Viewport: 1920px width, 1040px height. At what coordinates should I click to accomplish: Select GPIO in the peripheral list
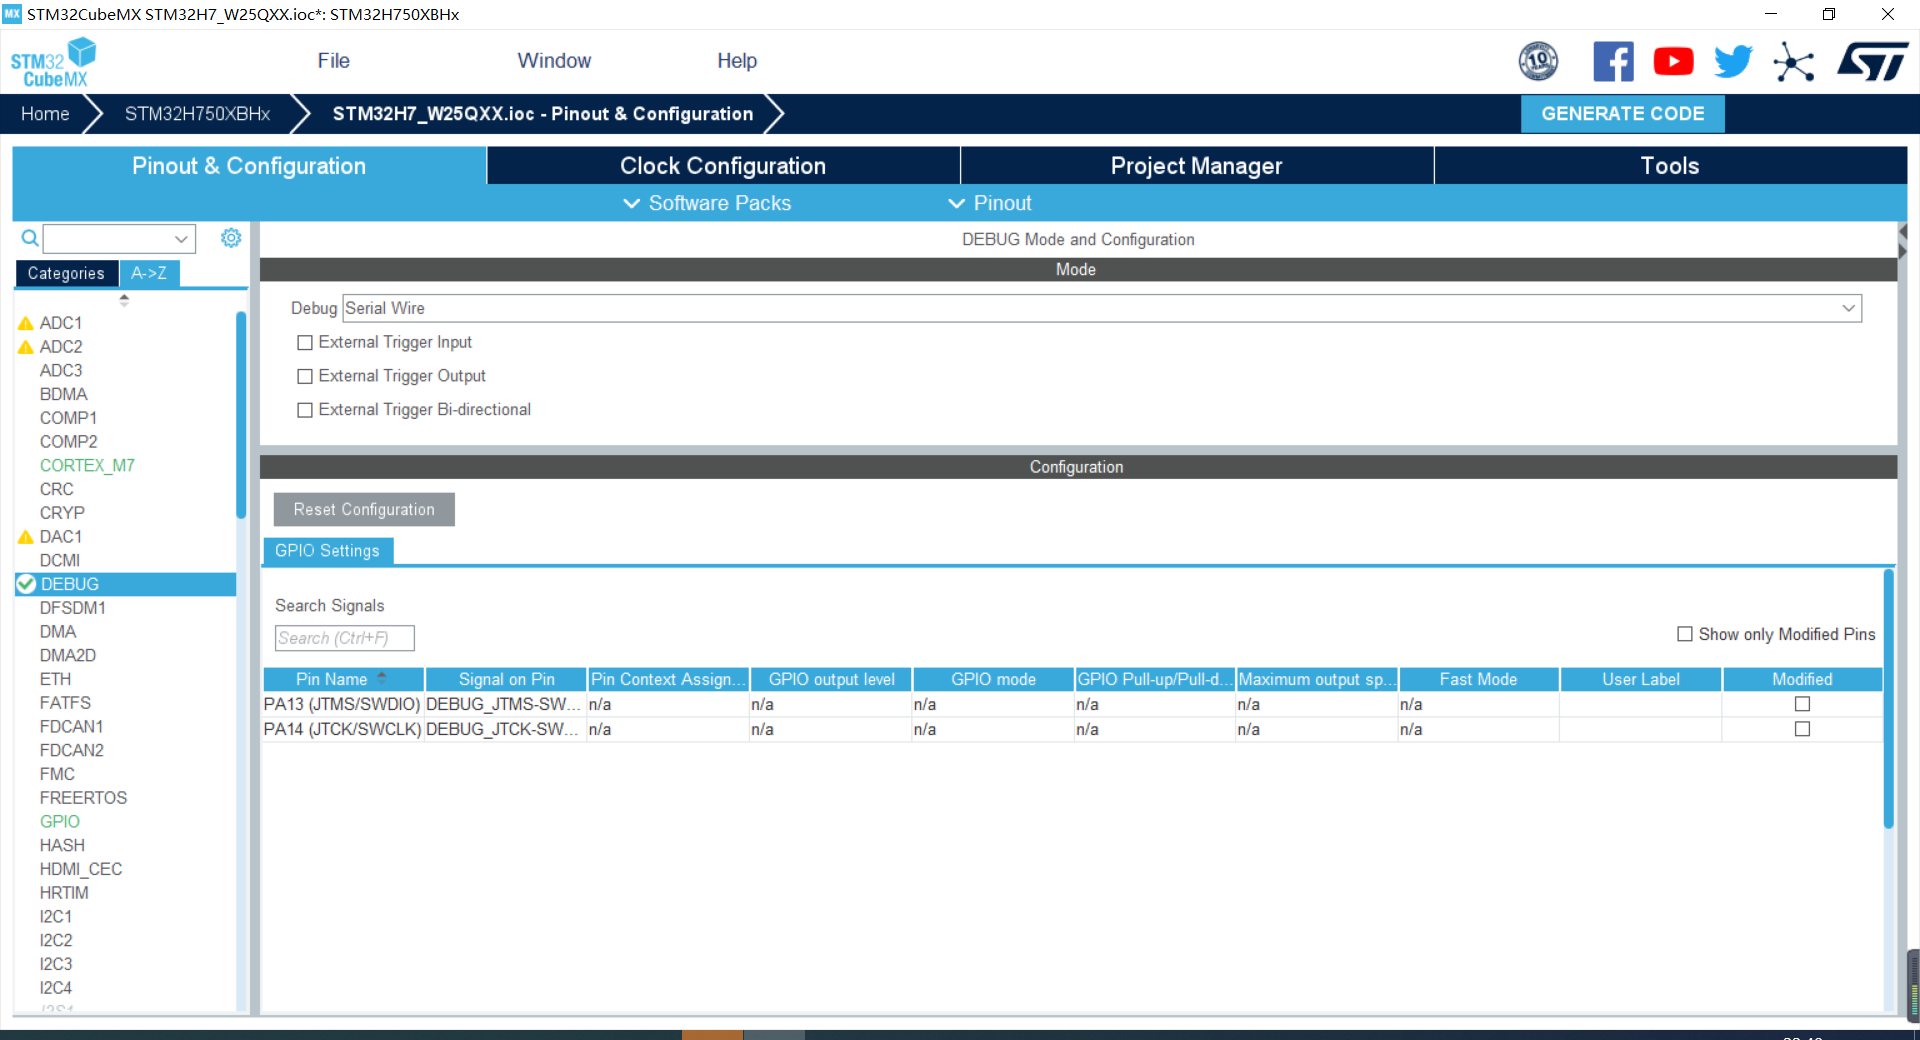[x=60, y=822]
